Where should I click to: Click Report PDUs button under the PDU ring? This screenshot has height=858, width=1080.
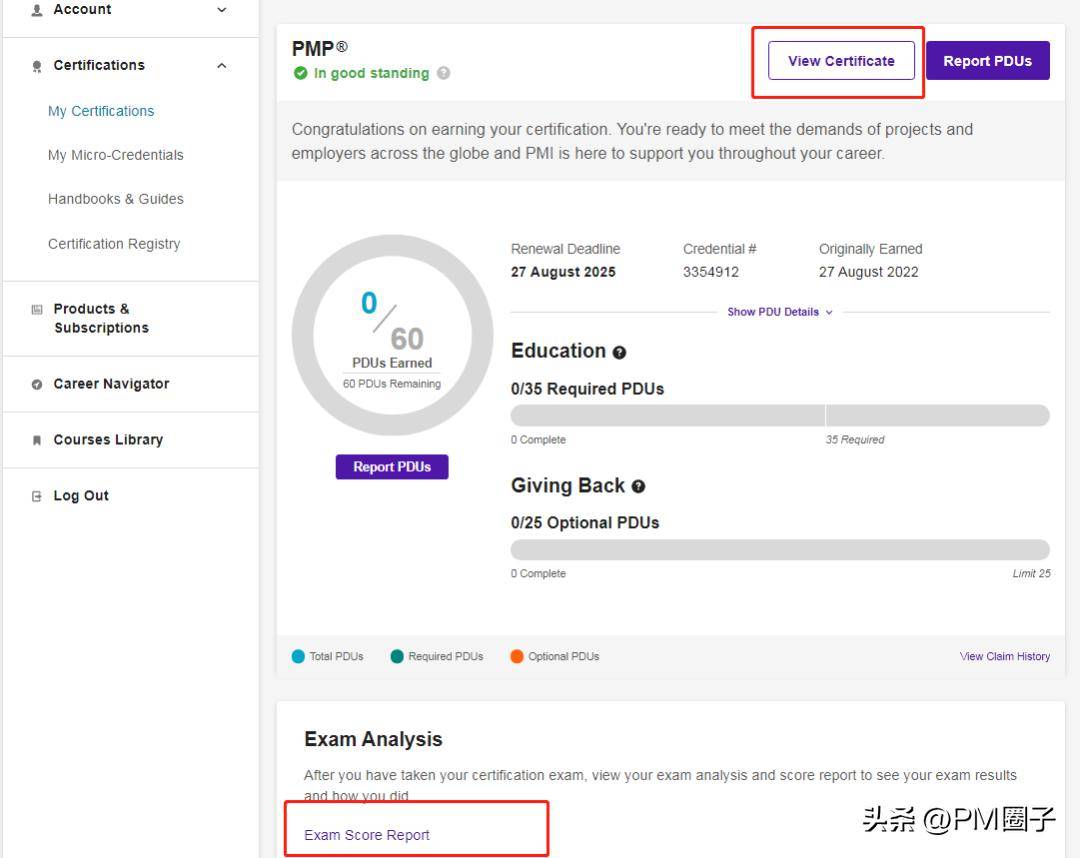(392, 467)
